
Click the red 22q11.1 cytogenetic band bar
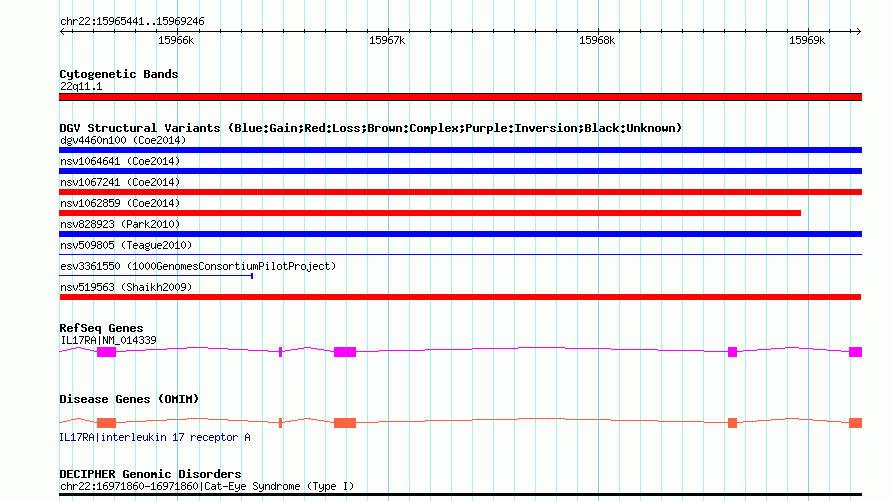coord(460,97)
